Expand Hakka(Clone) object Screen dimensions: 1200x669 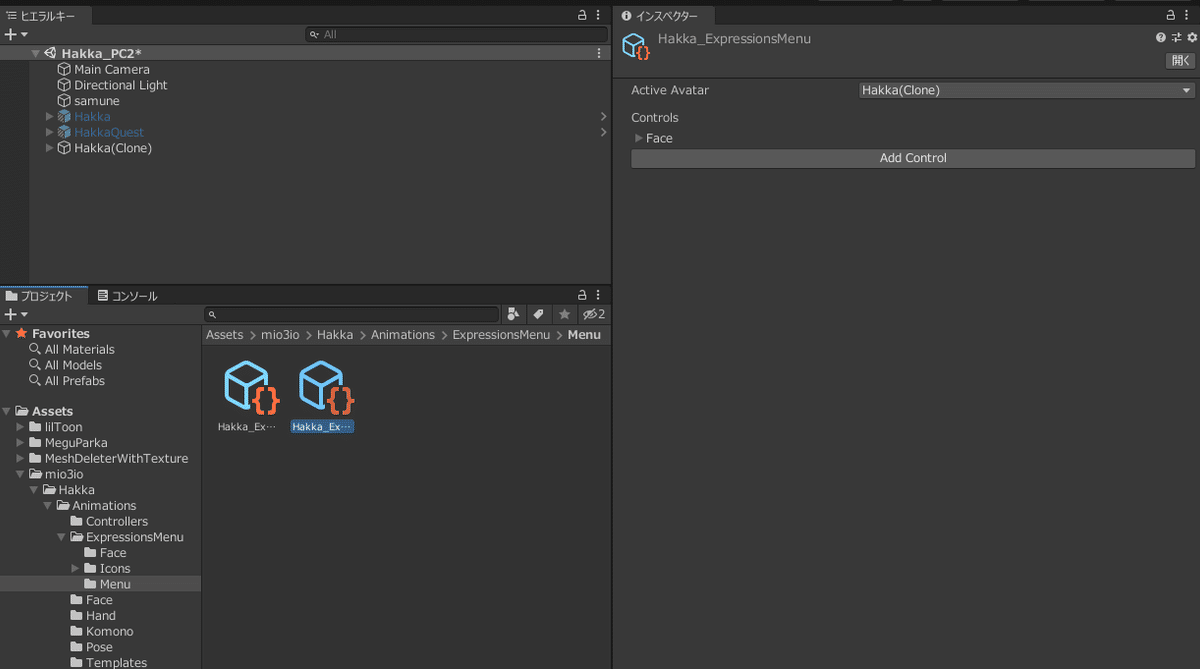coord(50,148)
